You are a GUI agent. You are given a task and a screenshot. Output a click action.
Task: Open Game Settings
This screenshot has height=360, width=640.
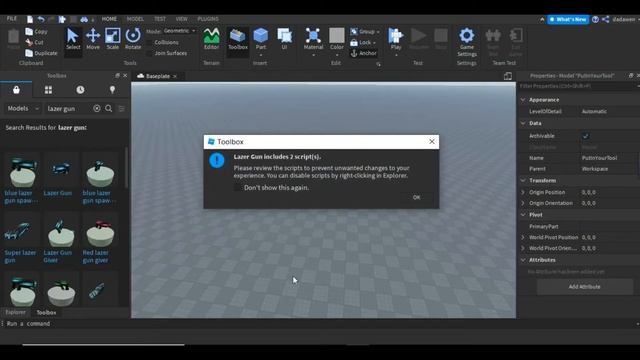pyautogui.click(x=467, y=42)
